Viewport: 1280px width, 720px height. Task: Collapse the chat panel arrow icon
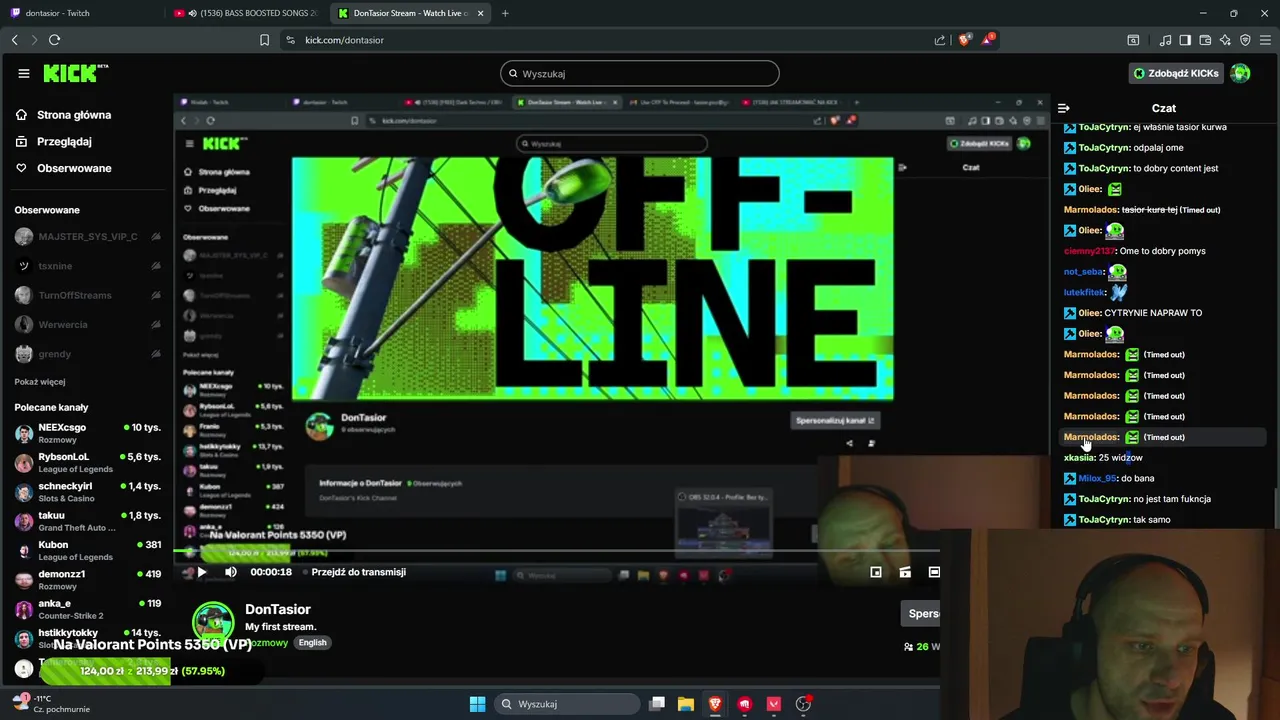click(x=1064, y=108)
